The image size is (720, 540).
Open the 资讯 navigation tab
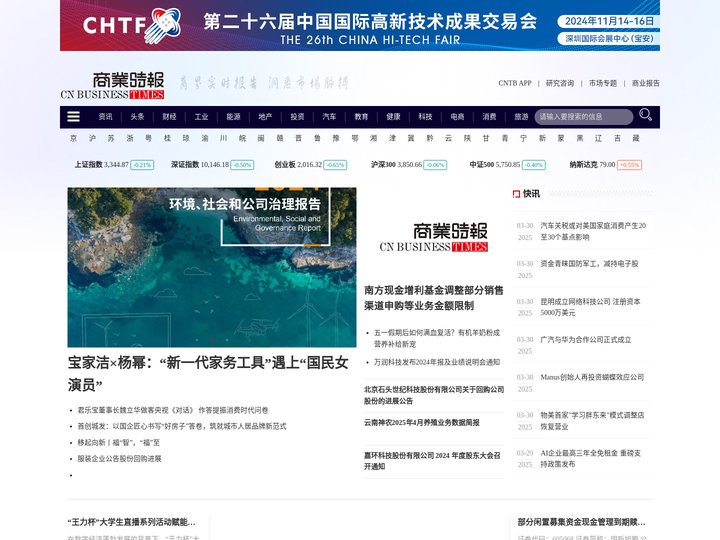click(x=106, y=117)
